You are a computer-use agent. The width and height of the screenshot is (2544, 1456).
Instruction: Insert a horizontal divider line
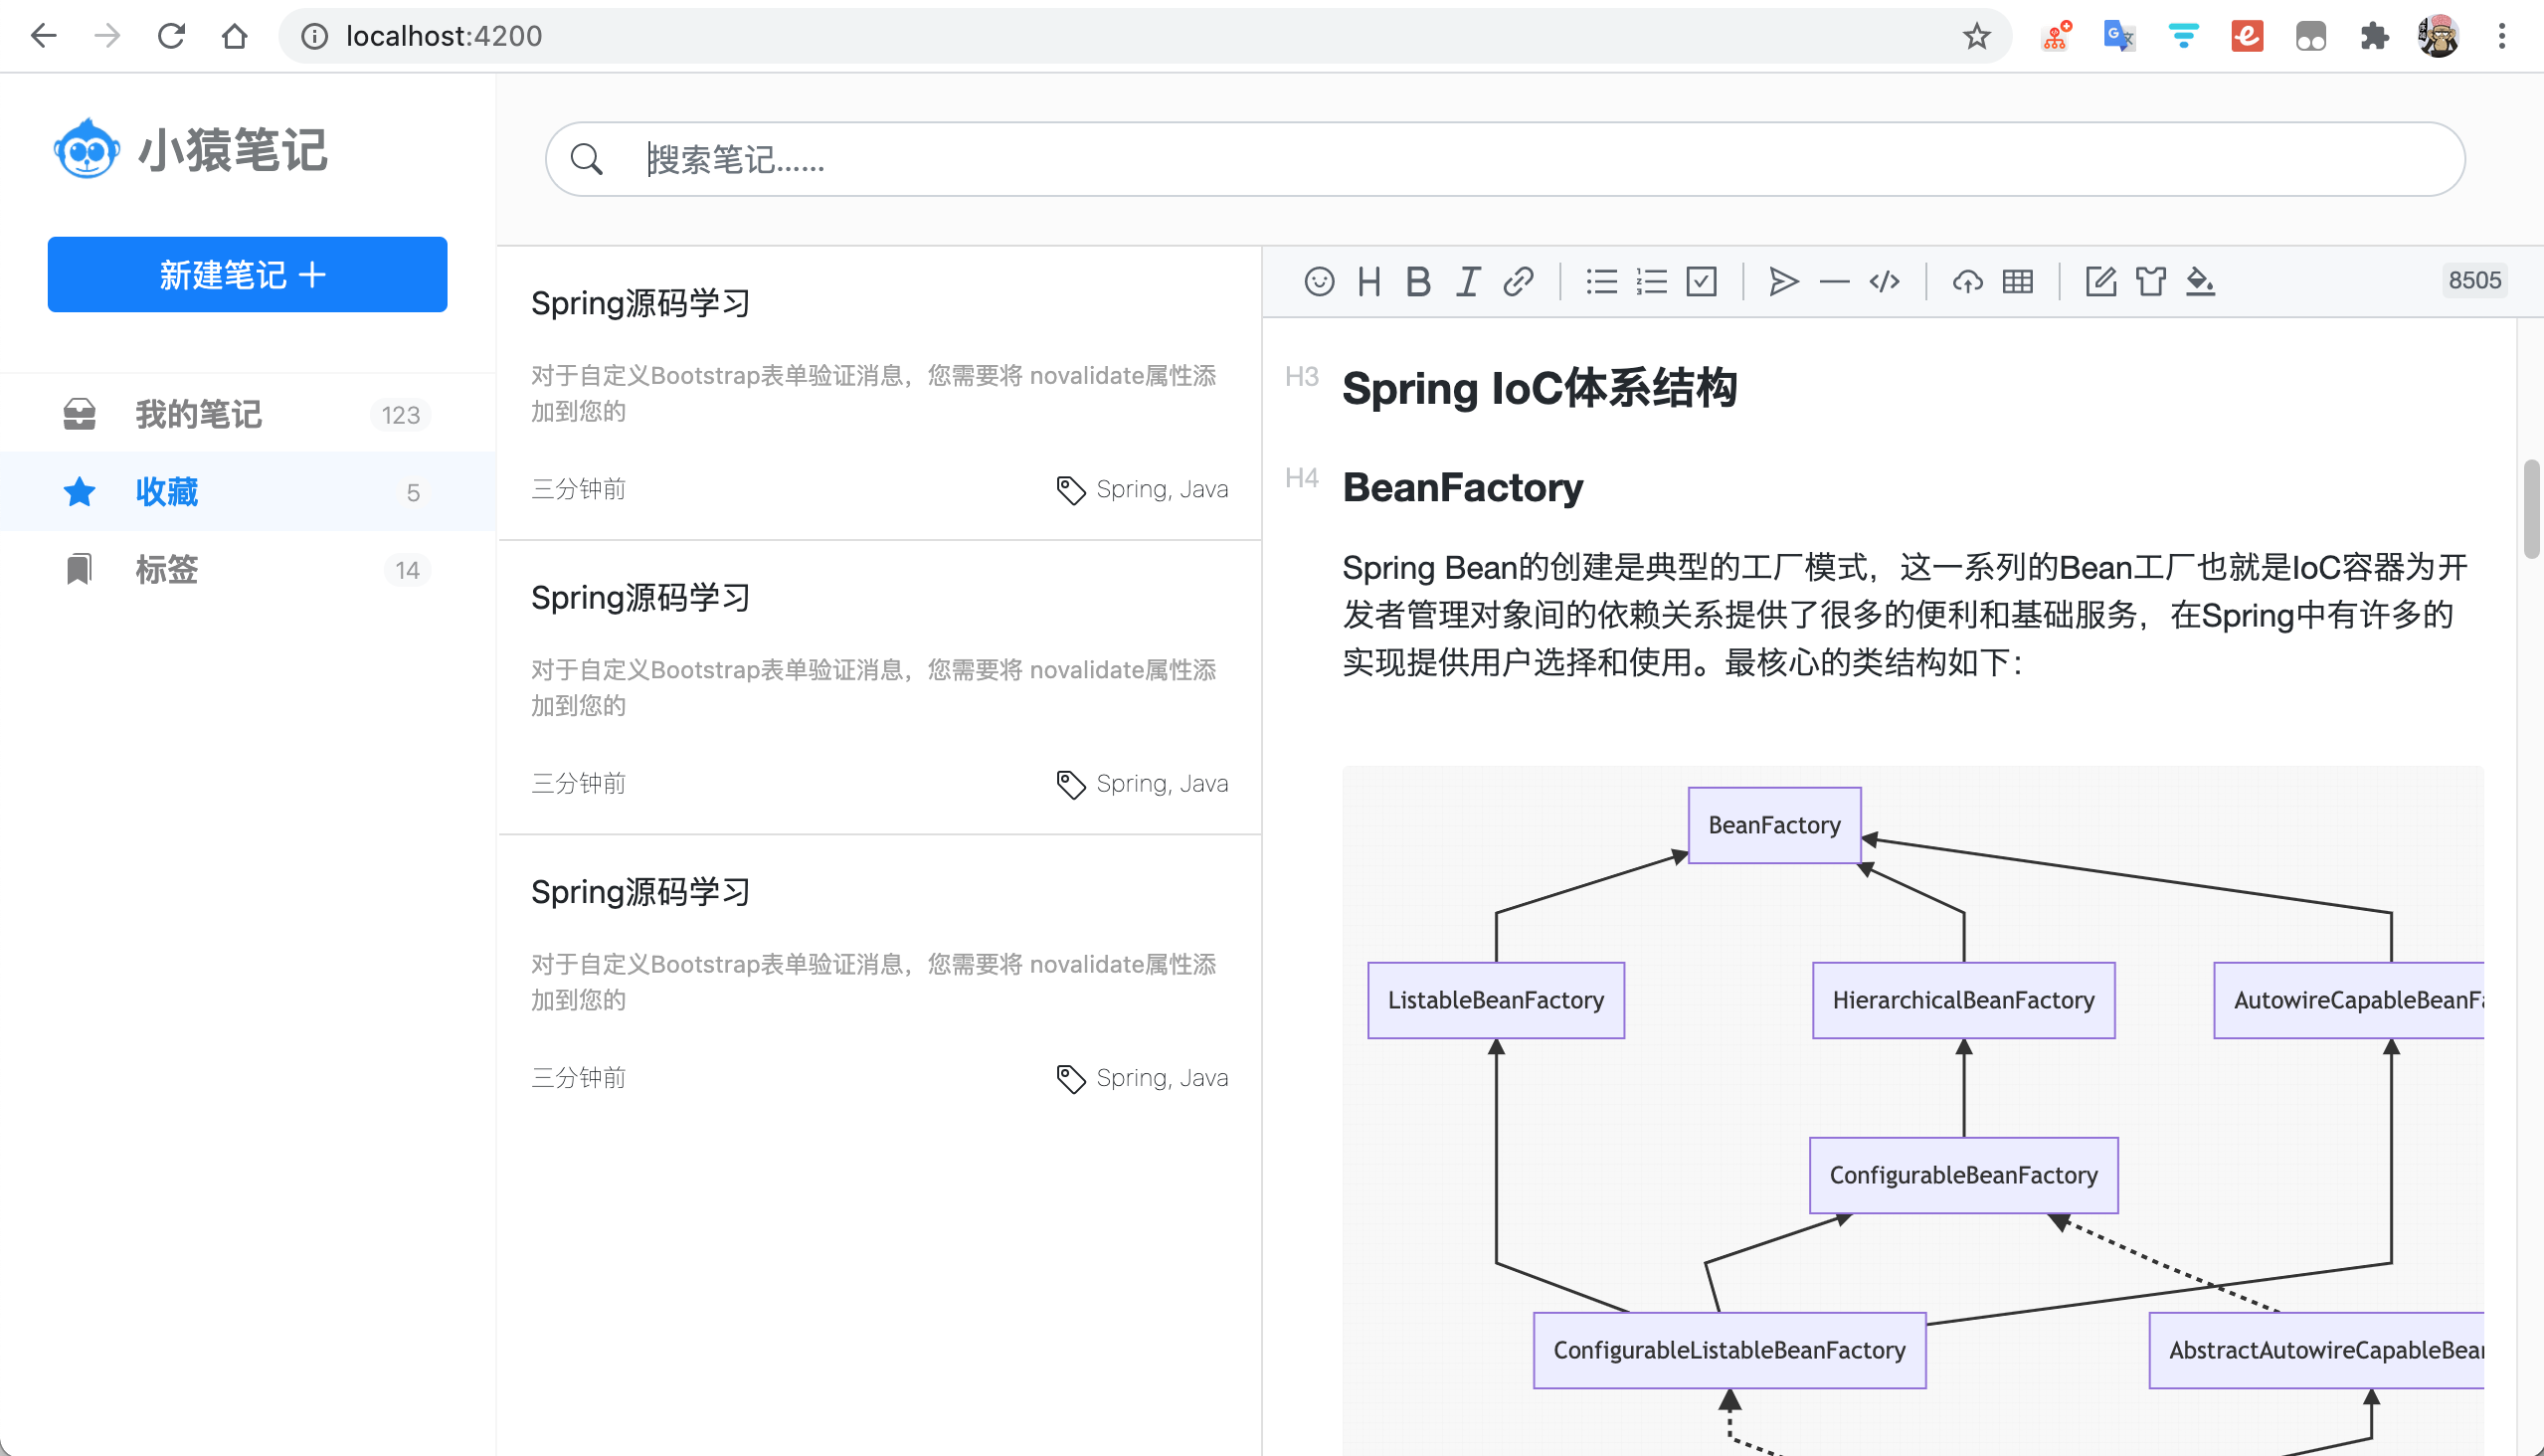[x=1834, y=282]
